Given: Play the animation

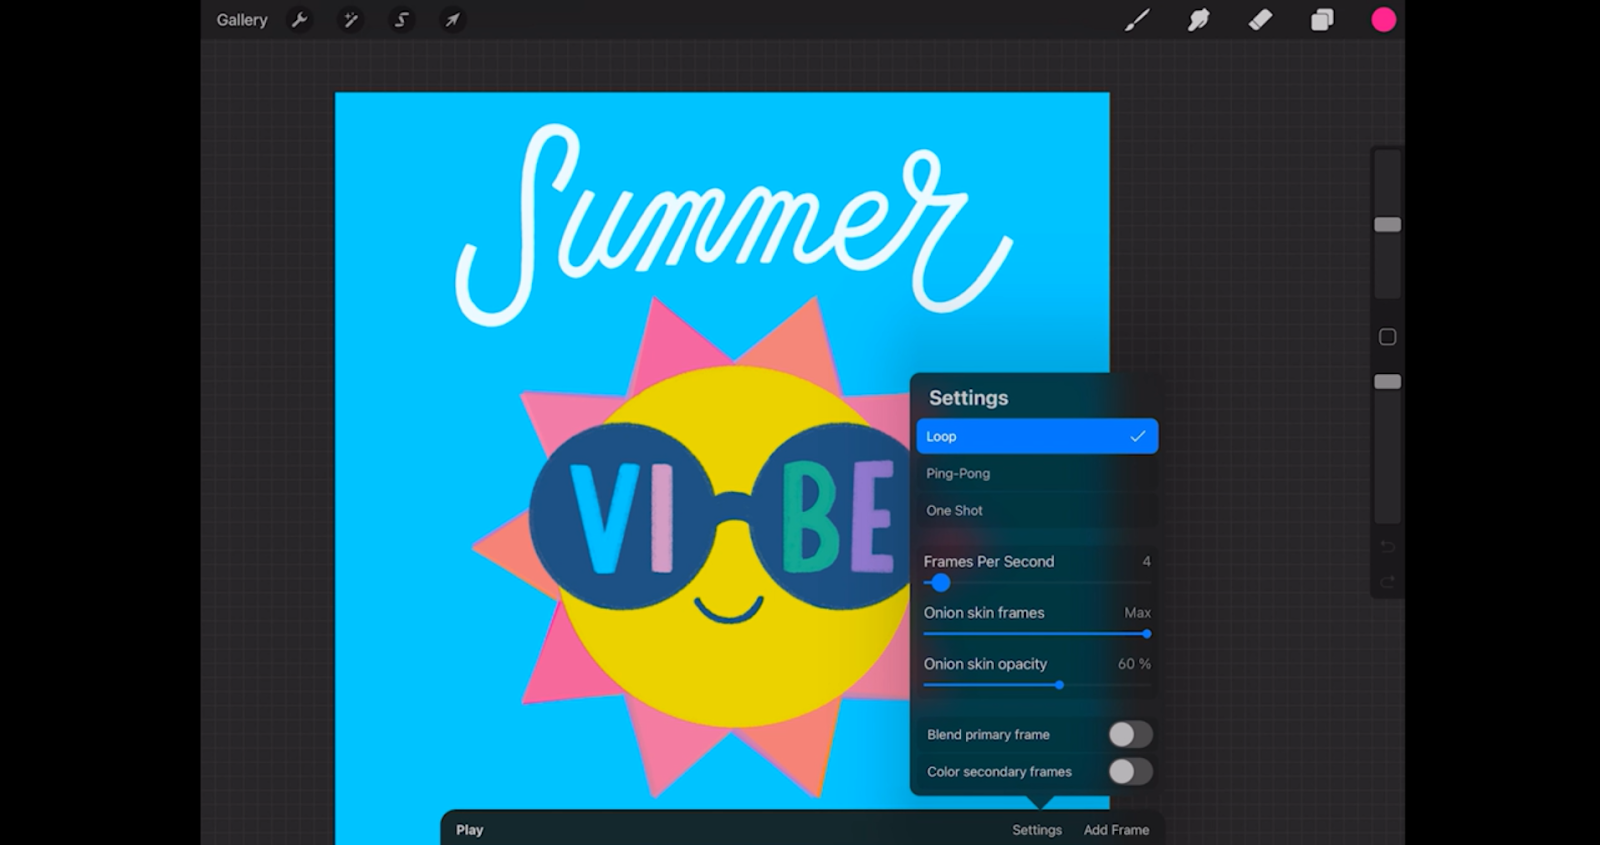Looking at the screenshot, I should [x=469, y=830].
